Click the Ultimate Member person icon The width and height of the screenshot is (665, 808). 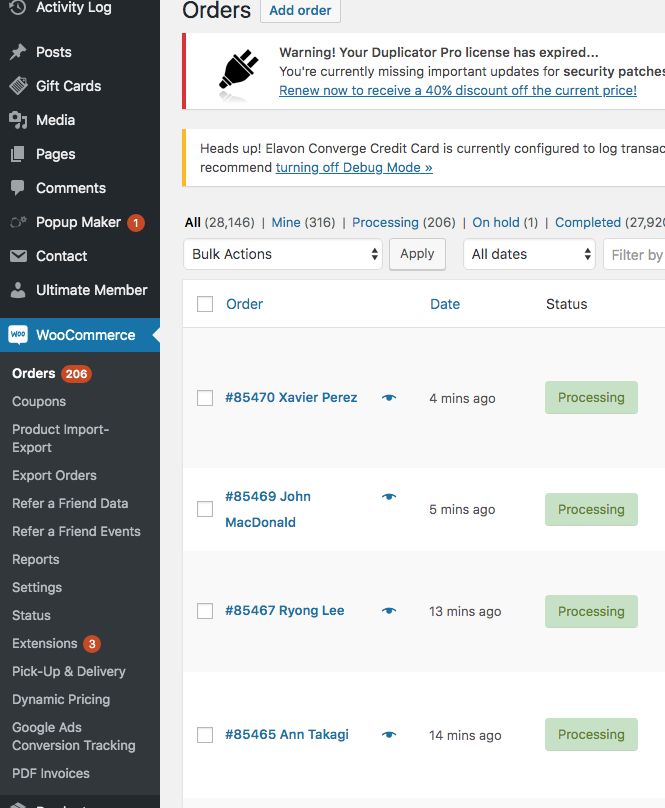point(18,290)
